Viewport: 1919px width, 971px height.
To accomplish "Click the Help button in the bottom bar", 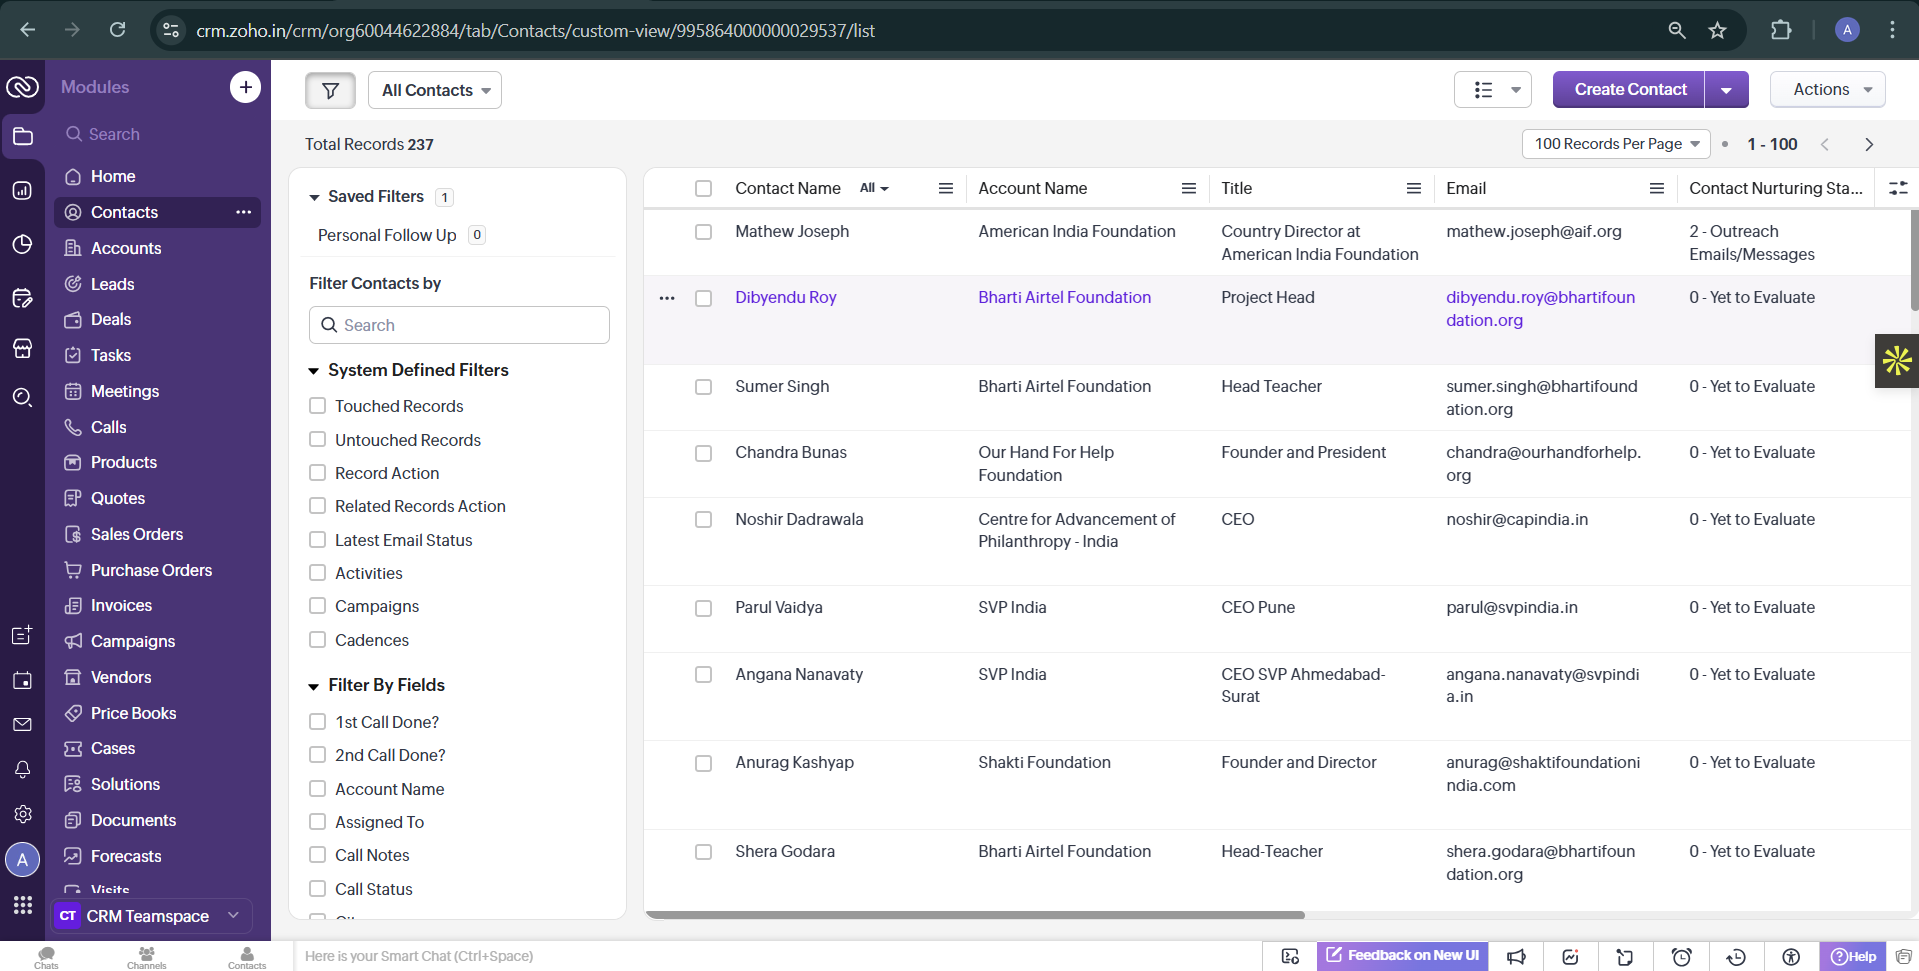I will [x=1852, y=956].
